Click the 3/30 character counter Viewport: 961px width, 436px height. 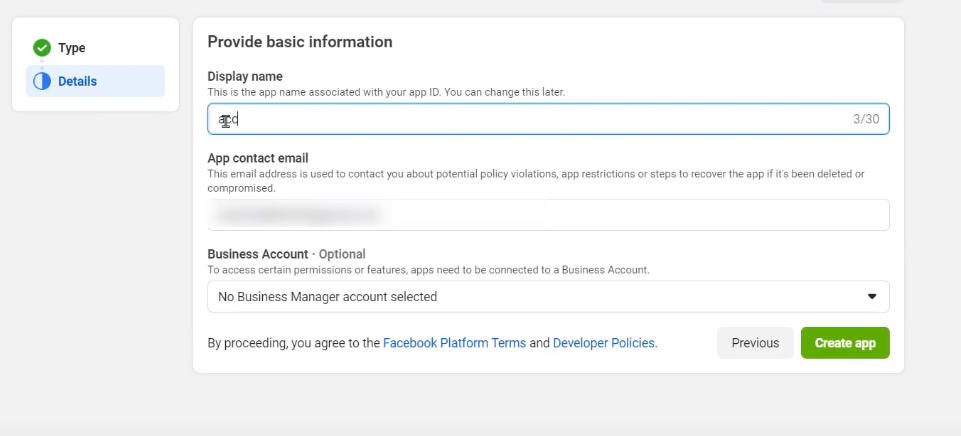(x=866, y=119)
